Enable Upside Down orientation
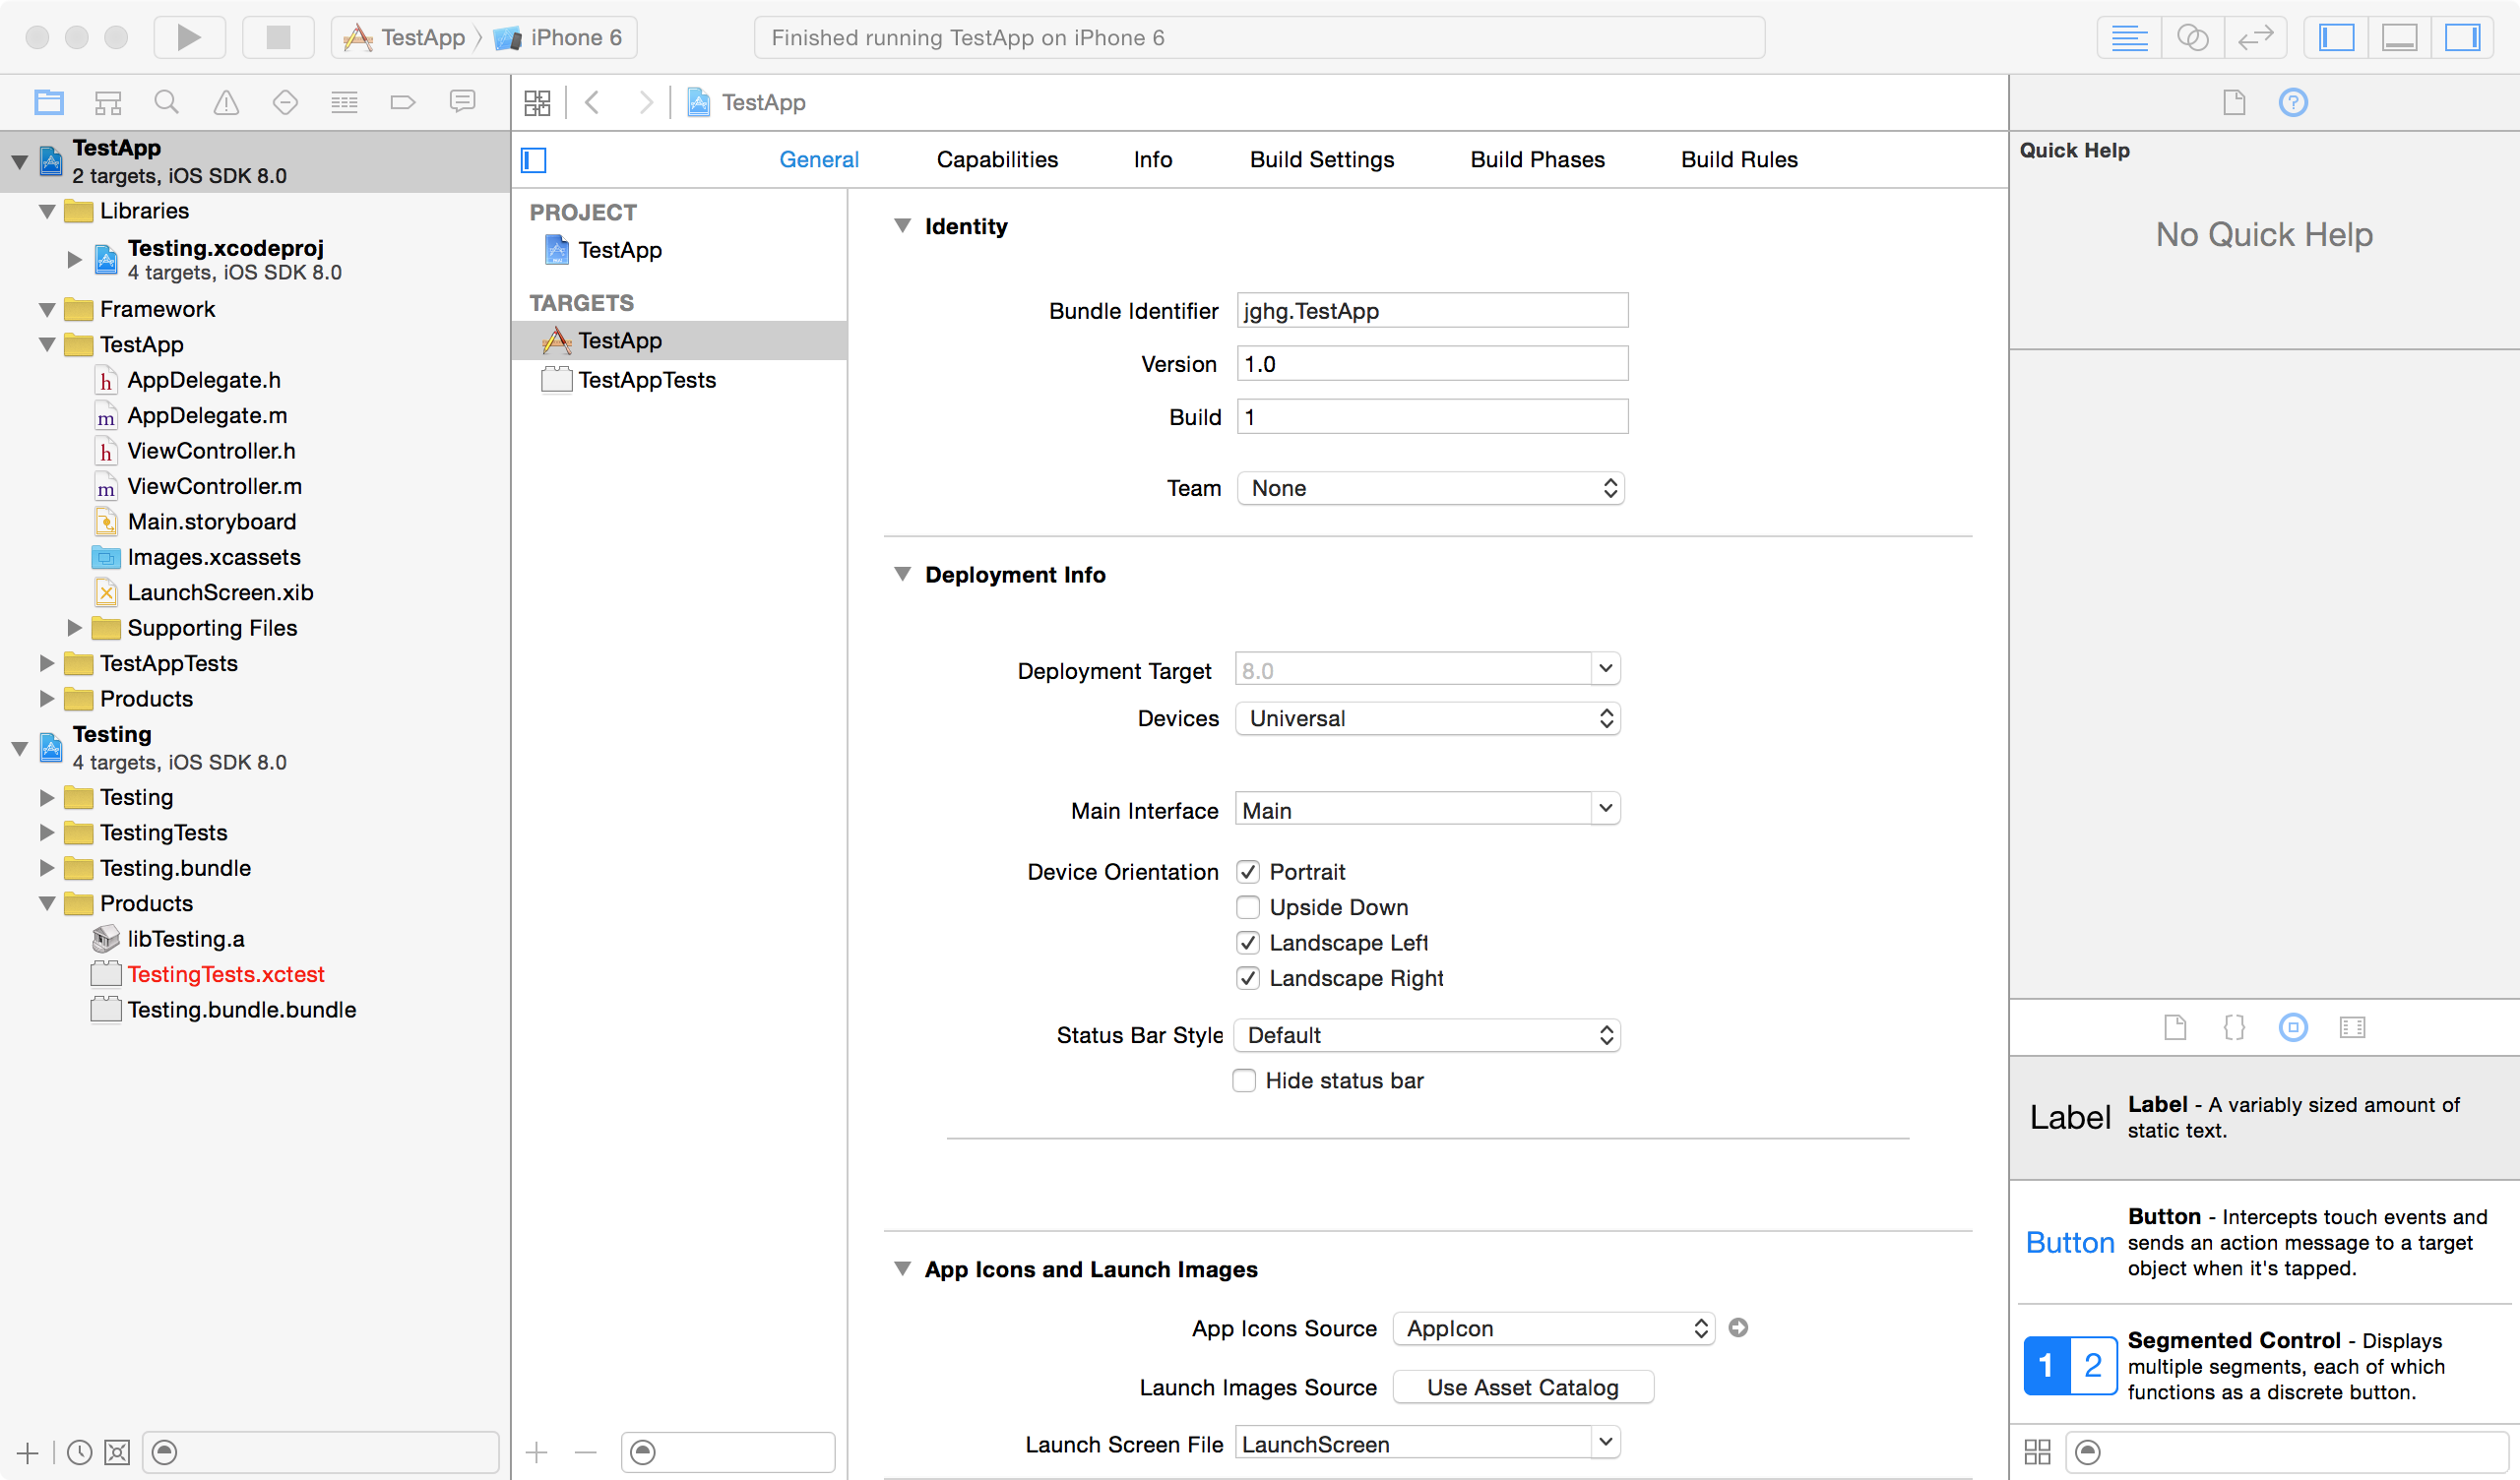 (x=1247, y=907)
